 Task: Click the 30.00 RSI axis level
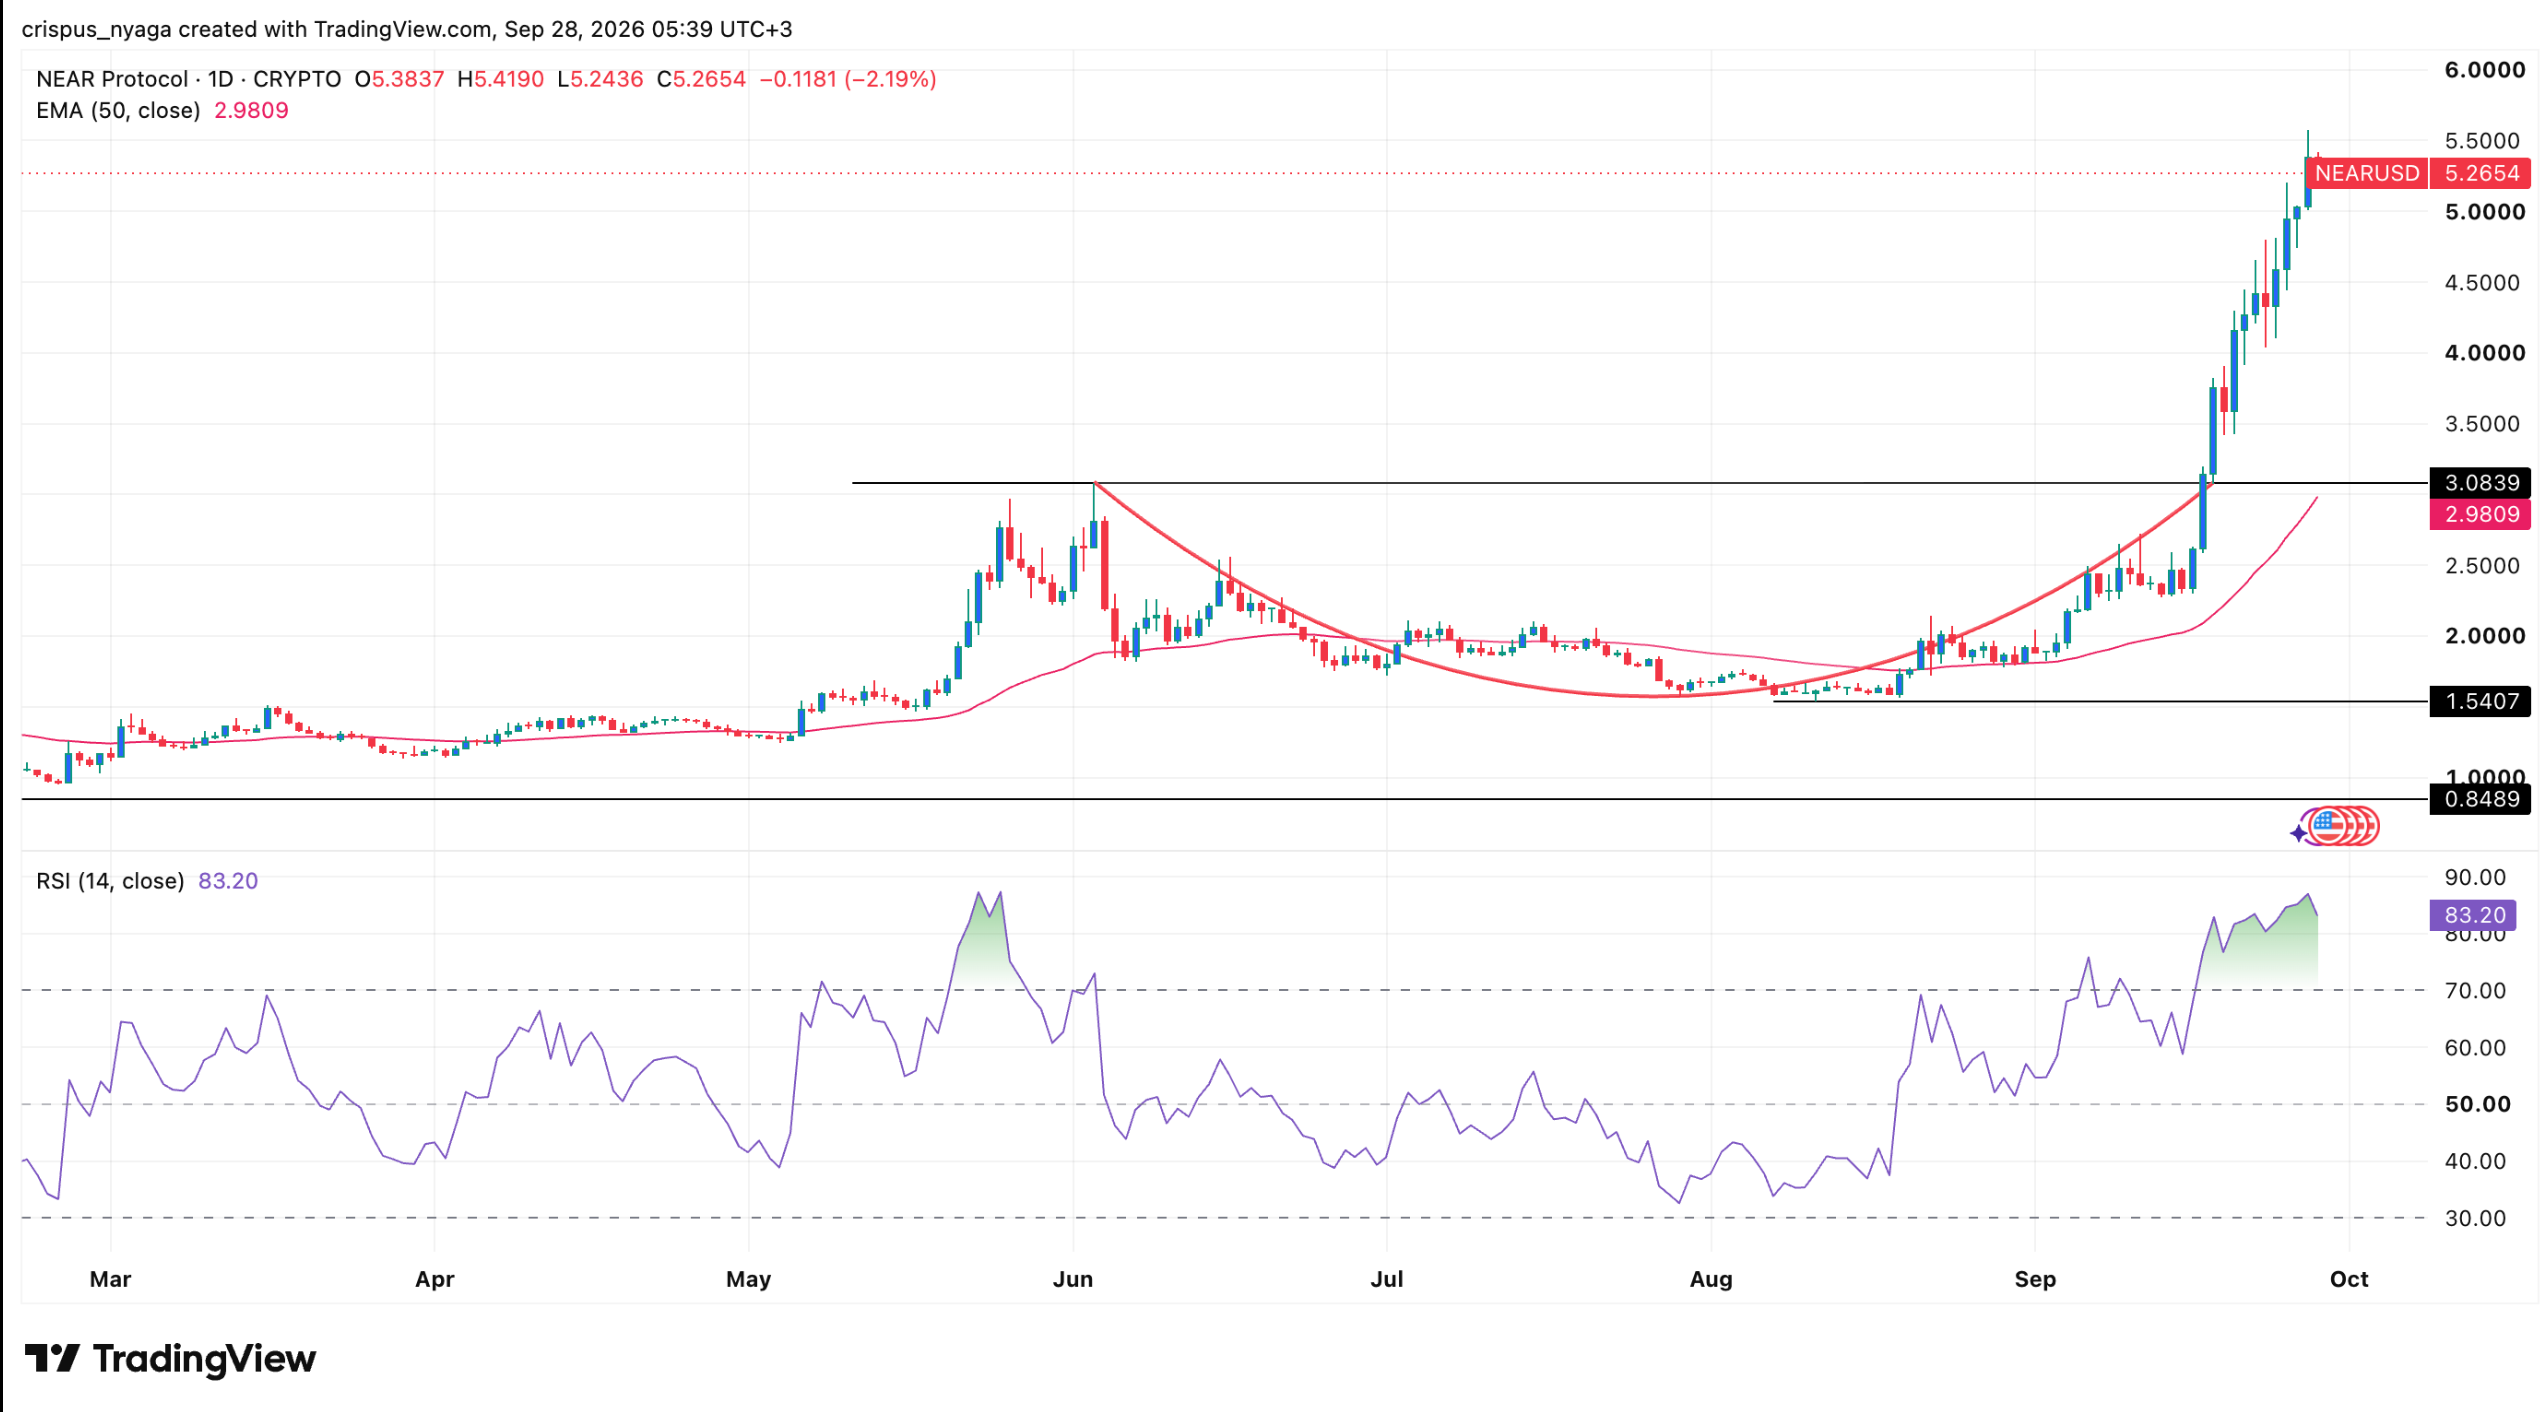[2477, 1220]
